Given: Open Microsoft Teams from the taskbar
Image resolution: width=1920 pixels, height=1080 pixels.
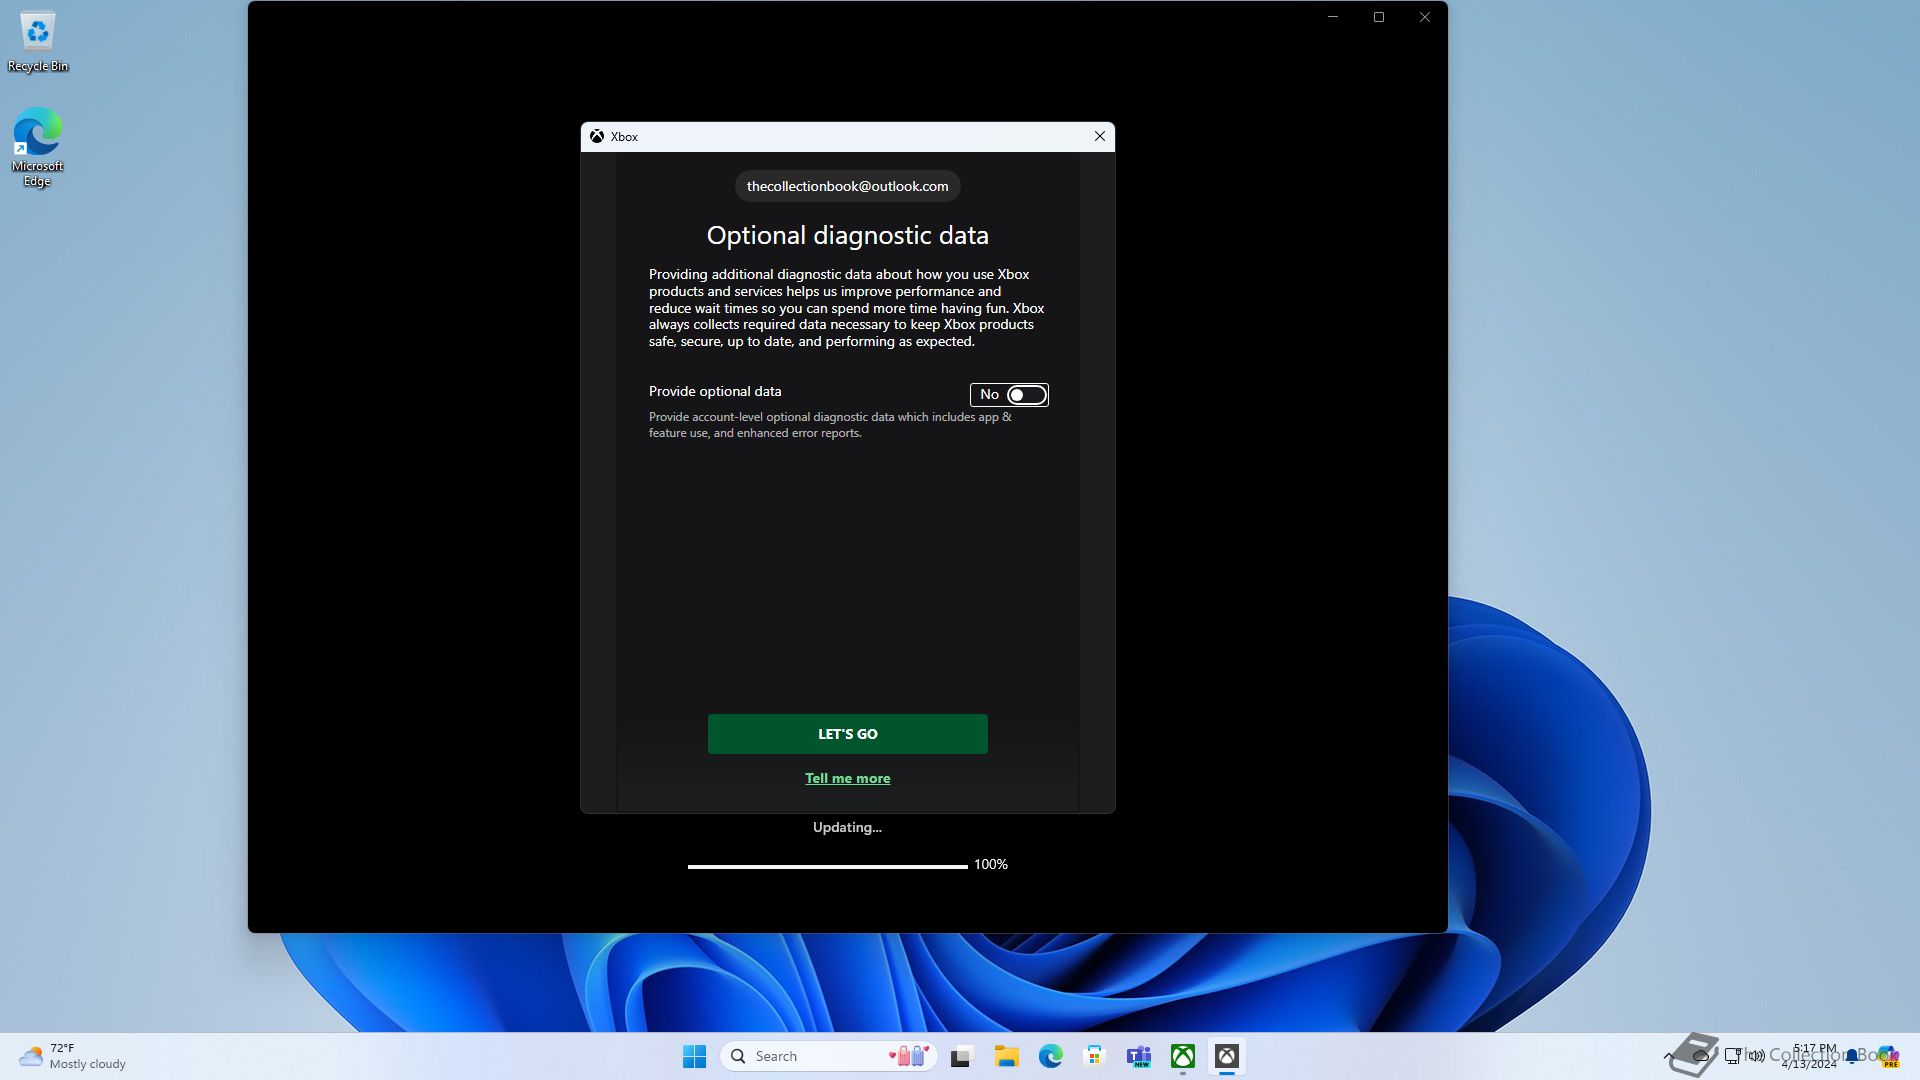Looking at the screenshot, I should 1138,1056.
